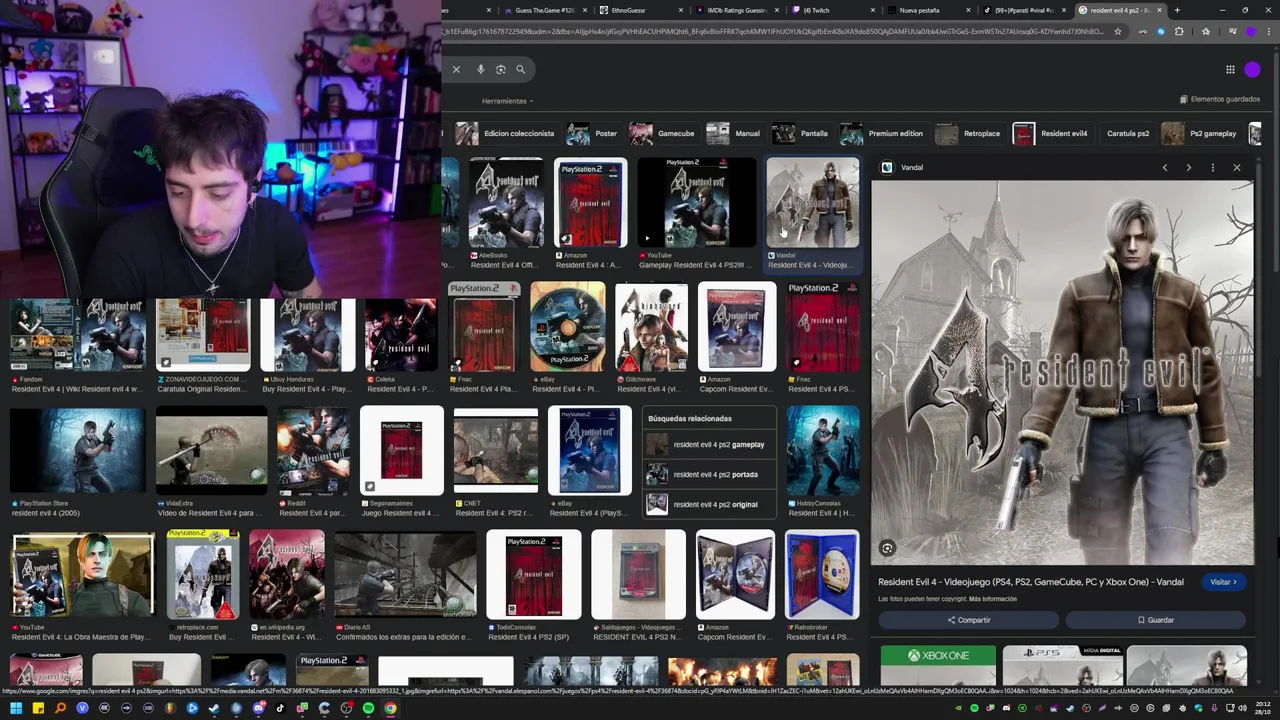Open Spotify from the taskbar
This screenshot has height=720, width=1280.
pos(369,708)
